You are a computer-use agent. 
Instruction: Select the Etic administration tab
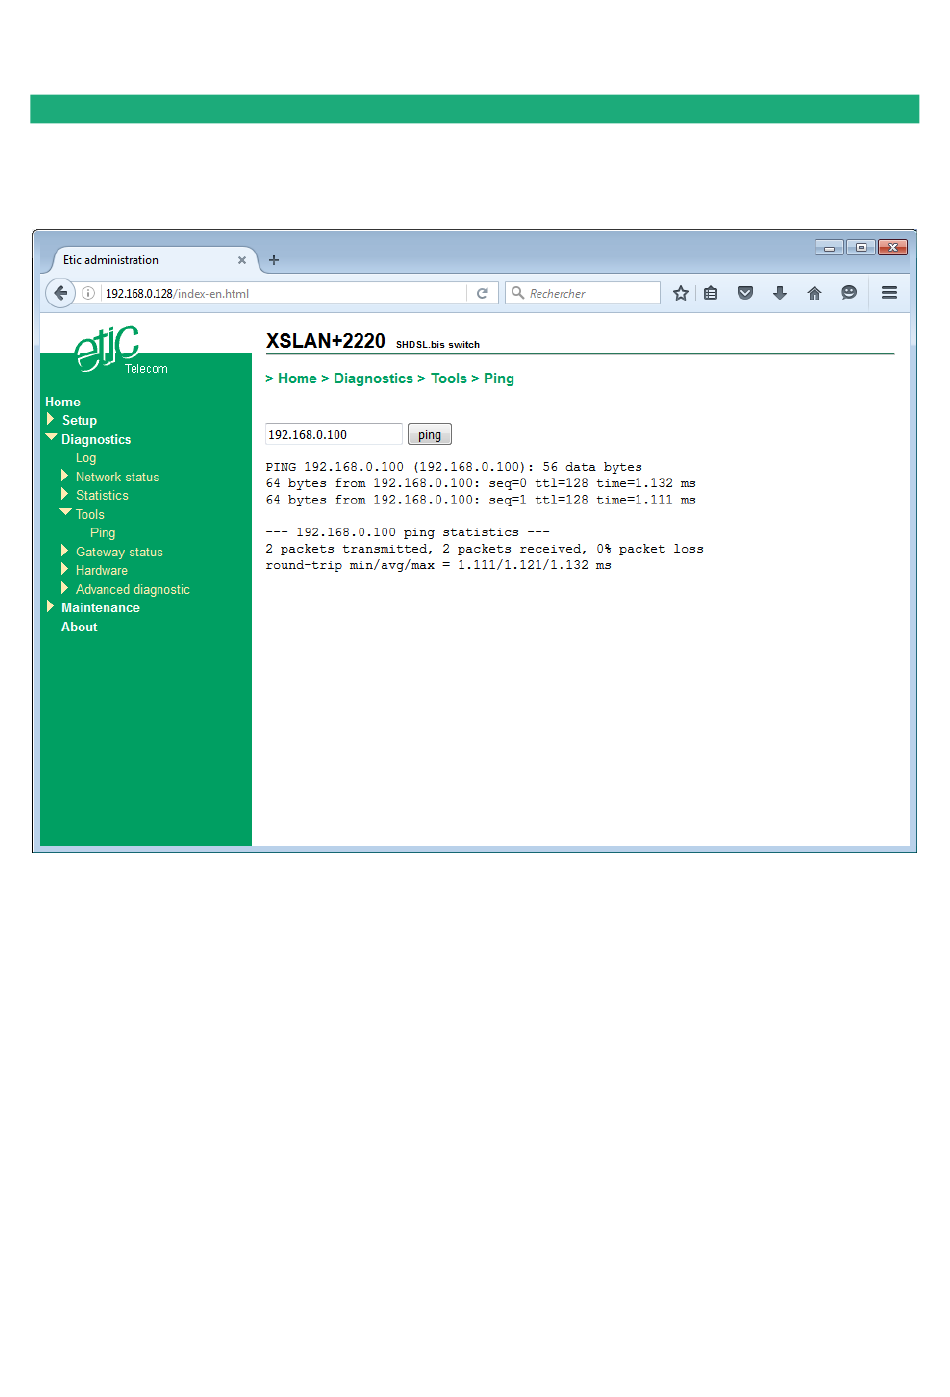(150, 260)
